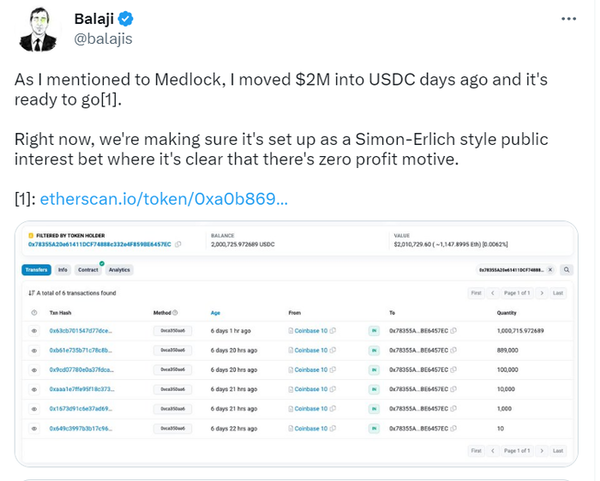Click the eye icon for transaction 0x63cb701547d77dce

pos(35,329)
